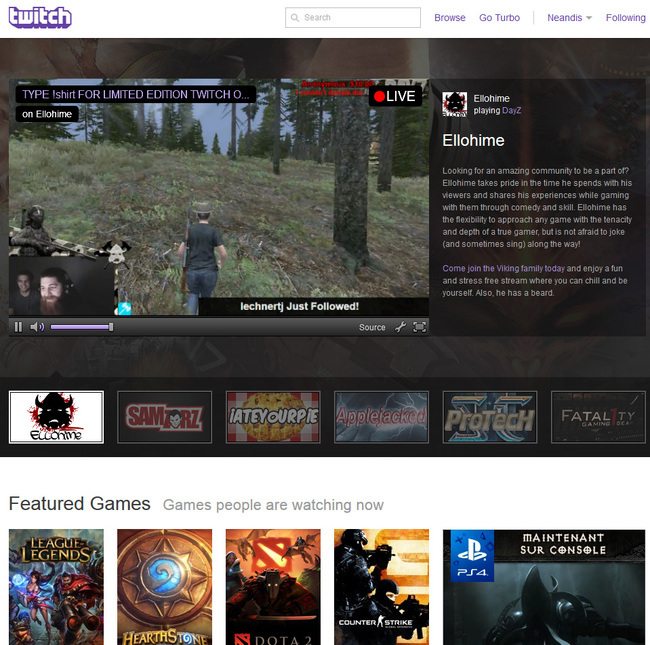Pause the Ellohime live stream
This screenshot has height=645, width=650.
(18, 327)
